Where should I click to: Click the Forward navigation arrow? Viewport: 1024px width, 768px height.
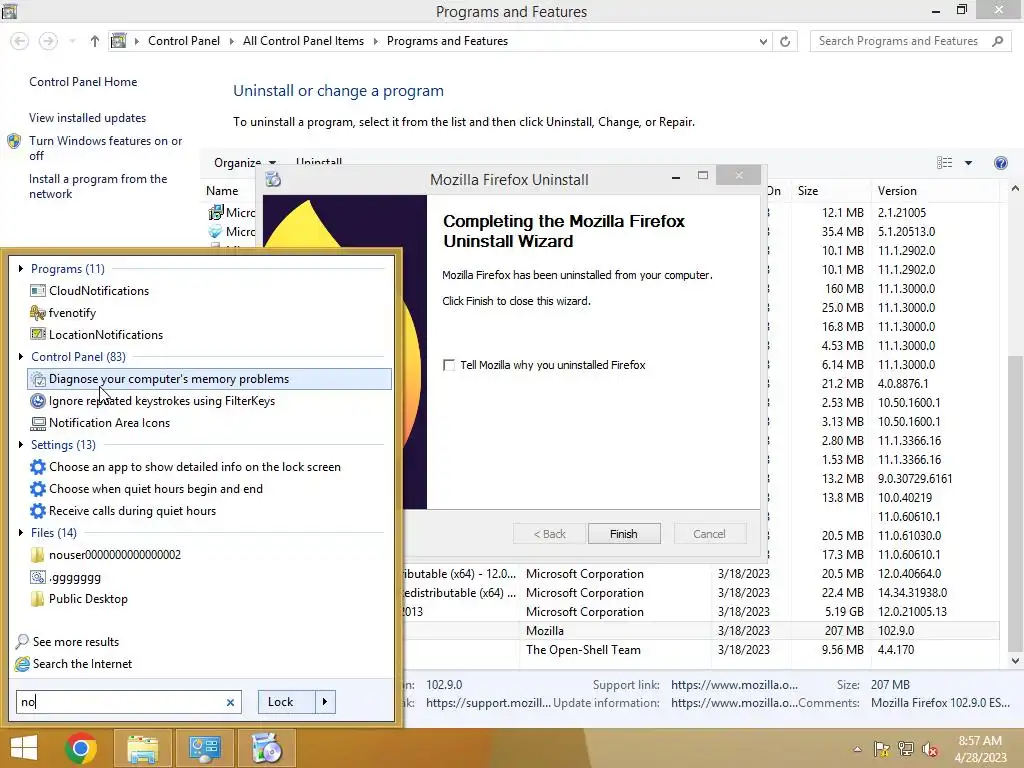[x=48, y=41]
